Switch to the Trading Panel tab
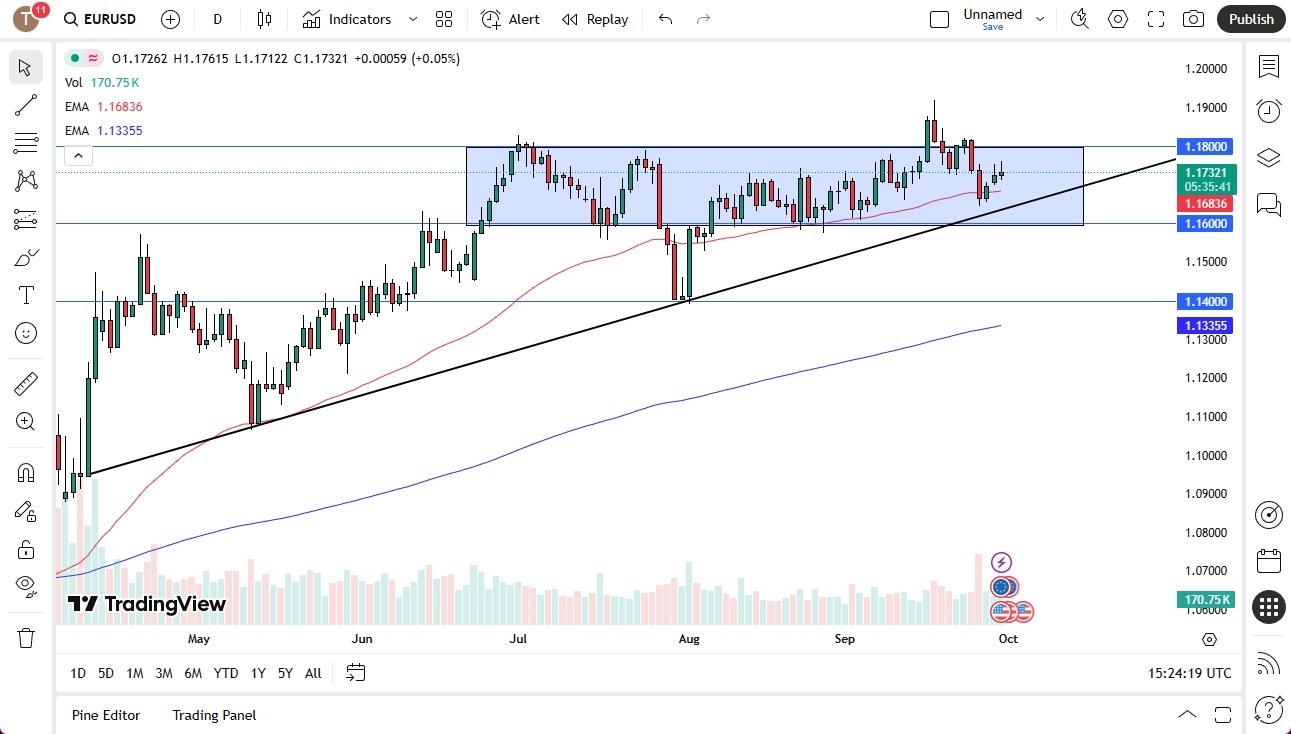 coord(214,715)
